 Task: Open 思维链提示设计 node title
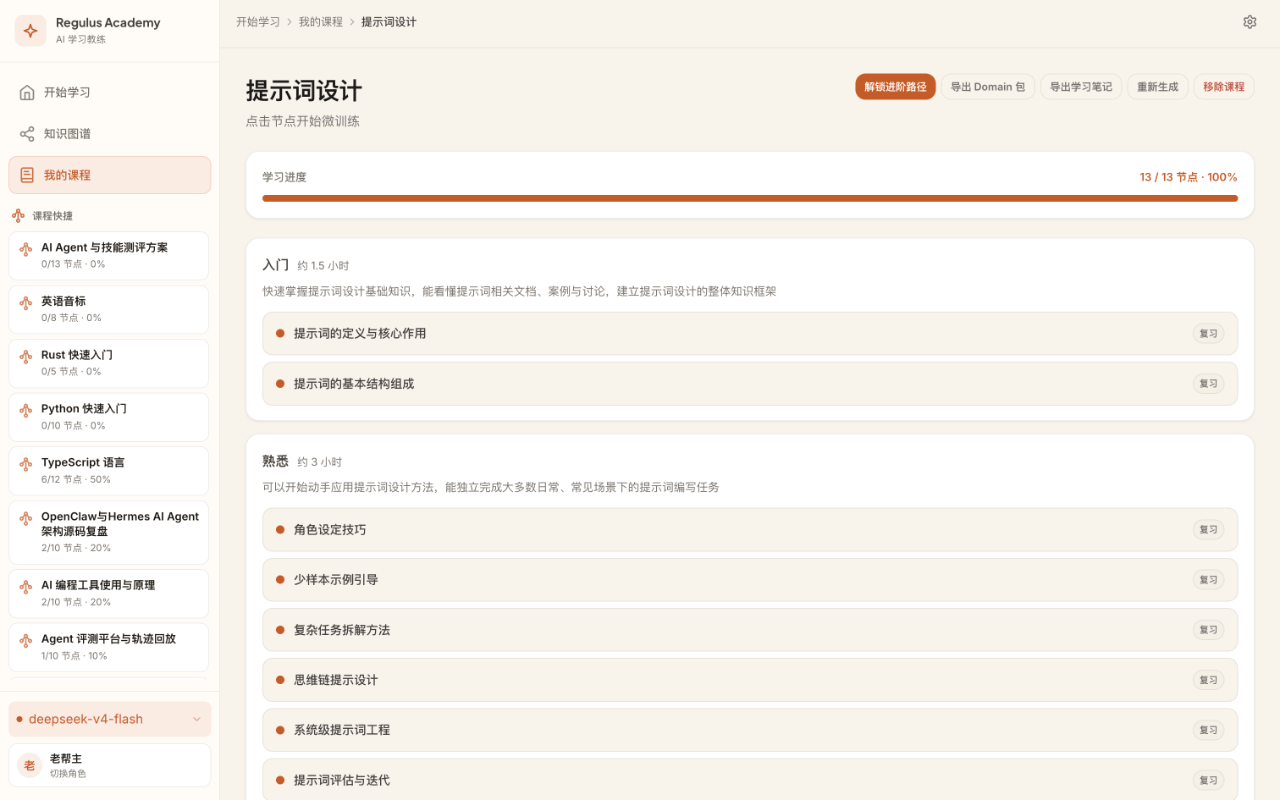pos(336,680)
